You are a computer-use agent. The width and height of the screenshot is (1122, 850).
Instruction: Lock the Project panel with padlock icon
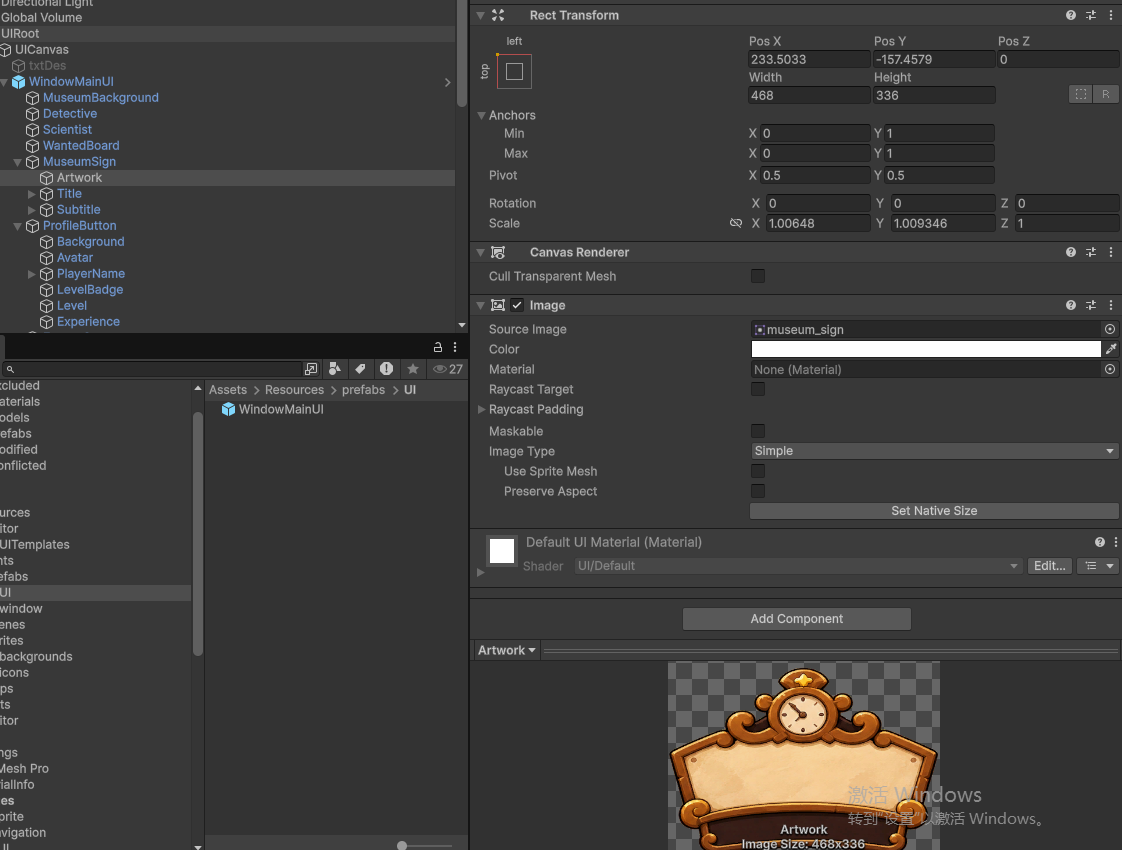[437, 347]
